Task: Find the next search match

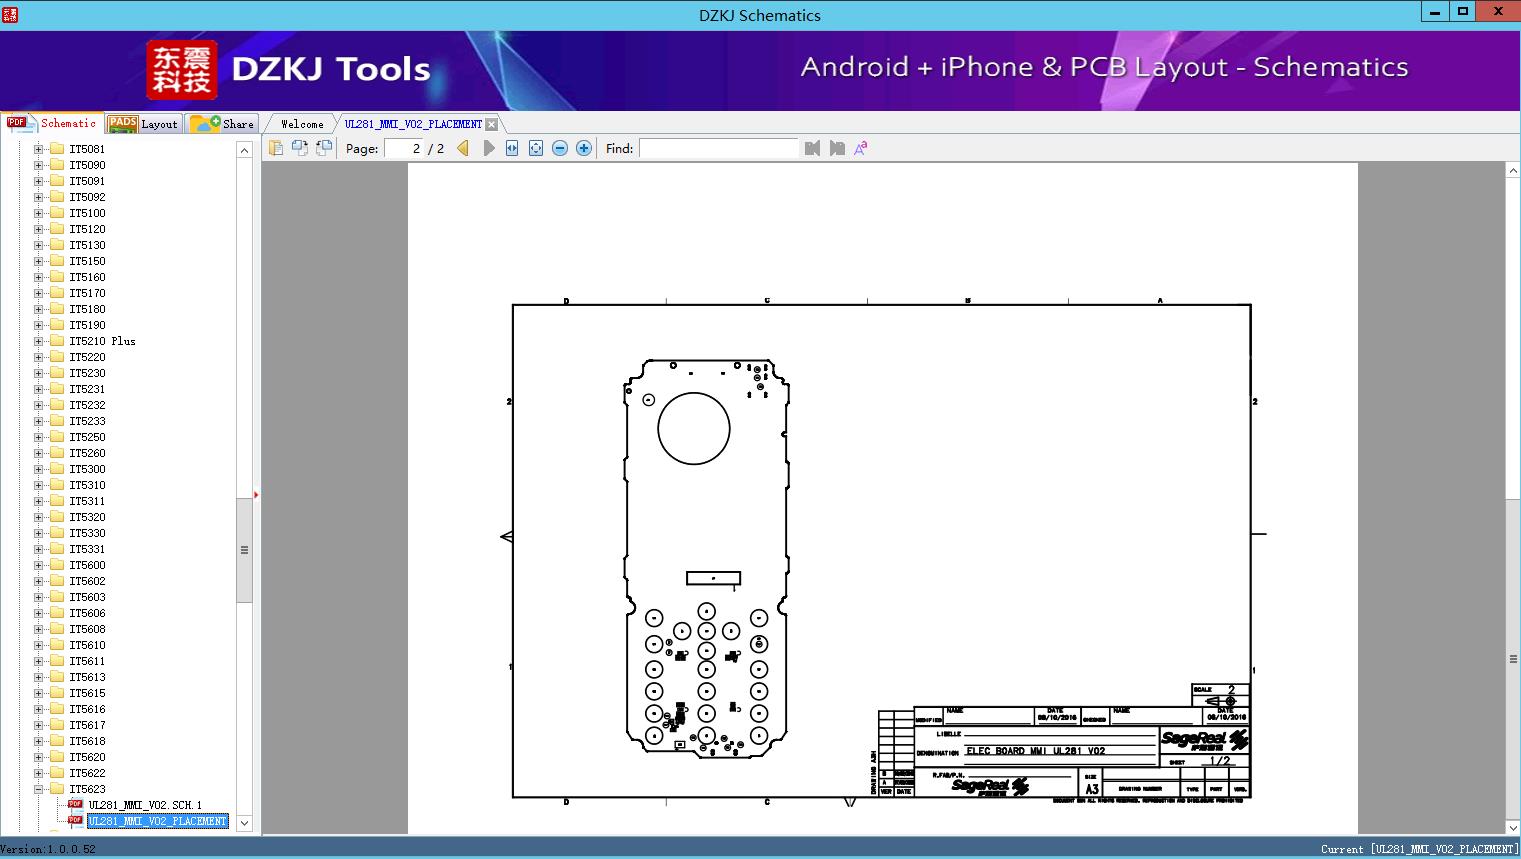Action: 837,148
